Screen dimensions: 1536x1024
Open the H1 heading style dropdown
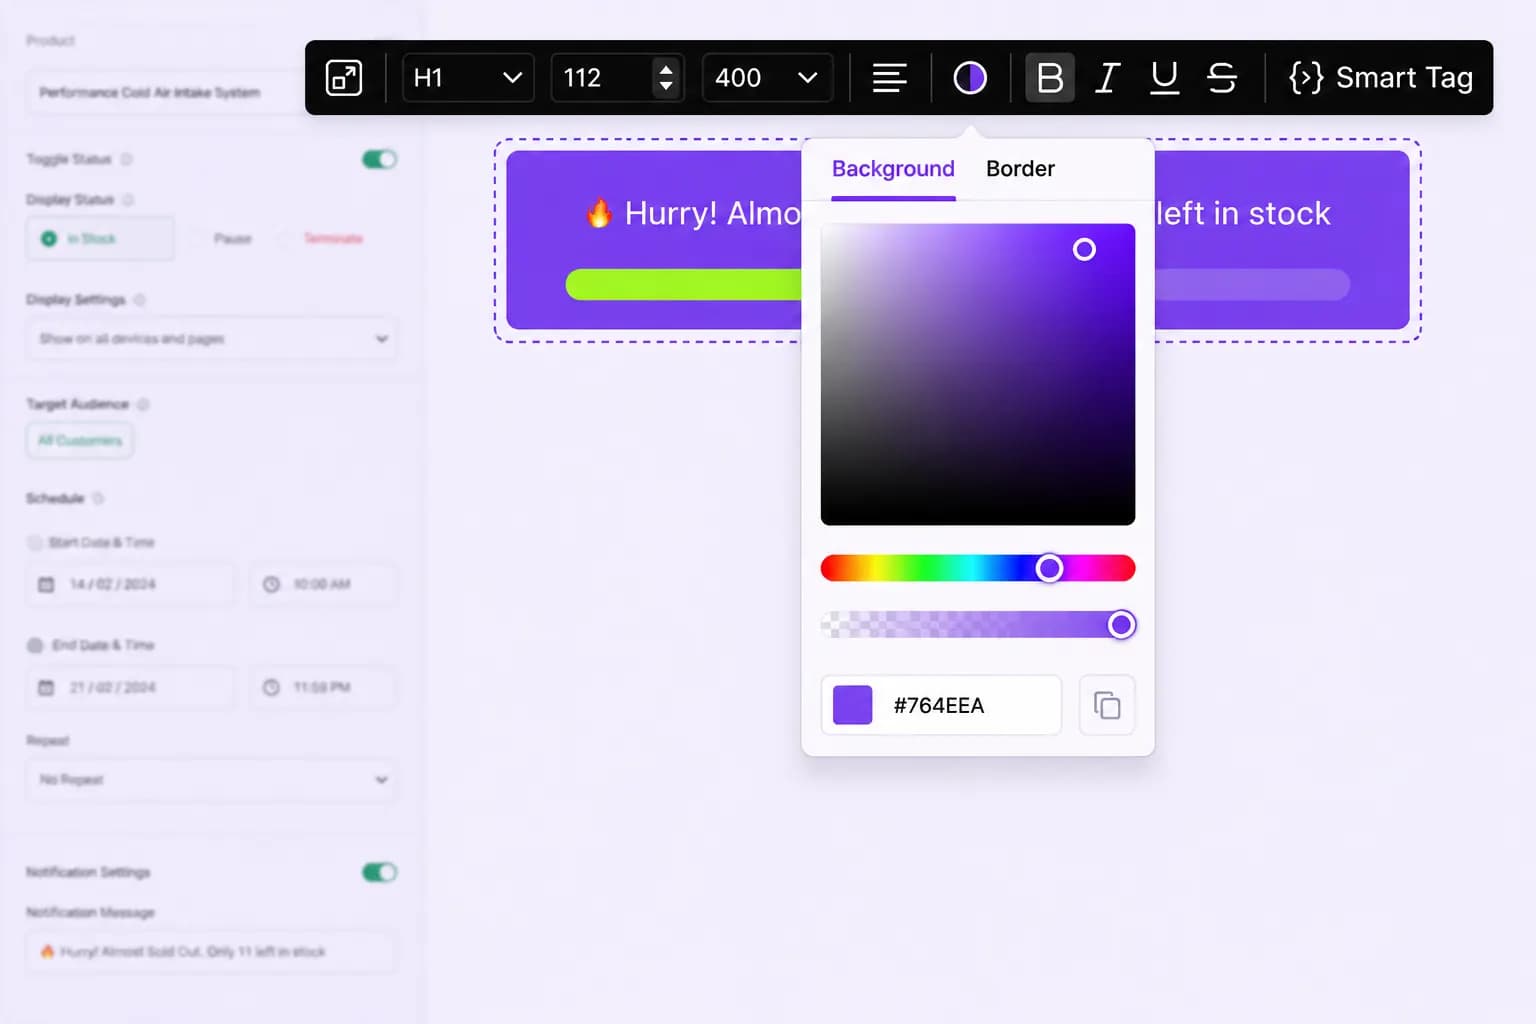tap(468, 78)
